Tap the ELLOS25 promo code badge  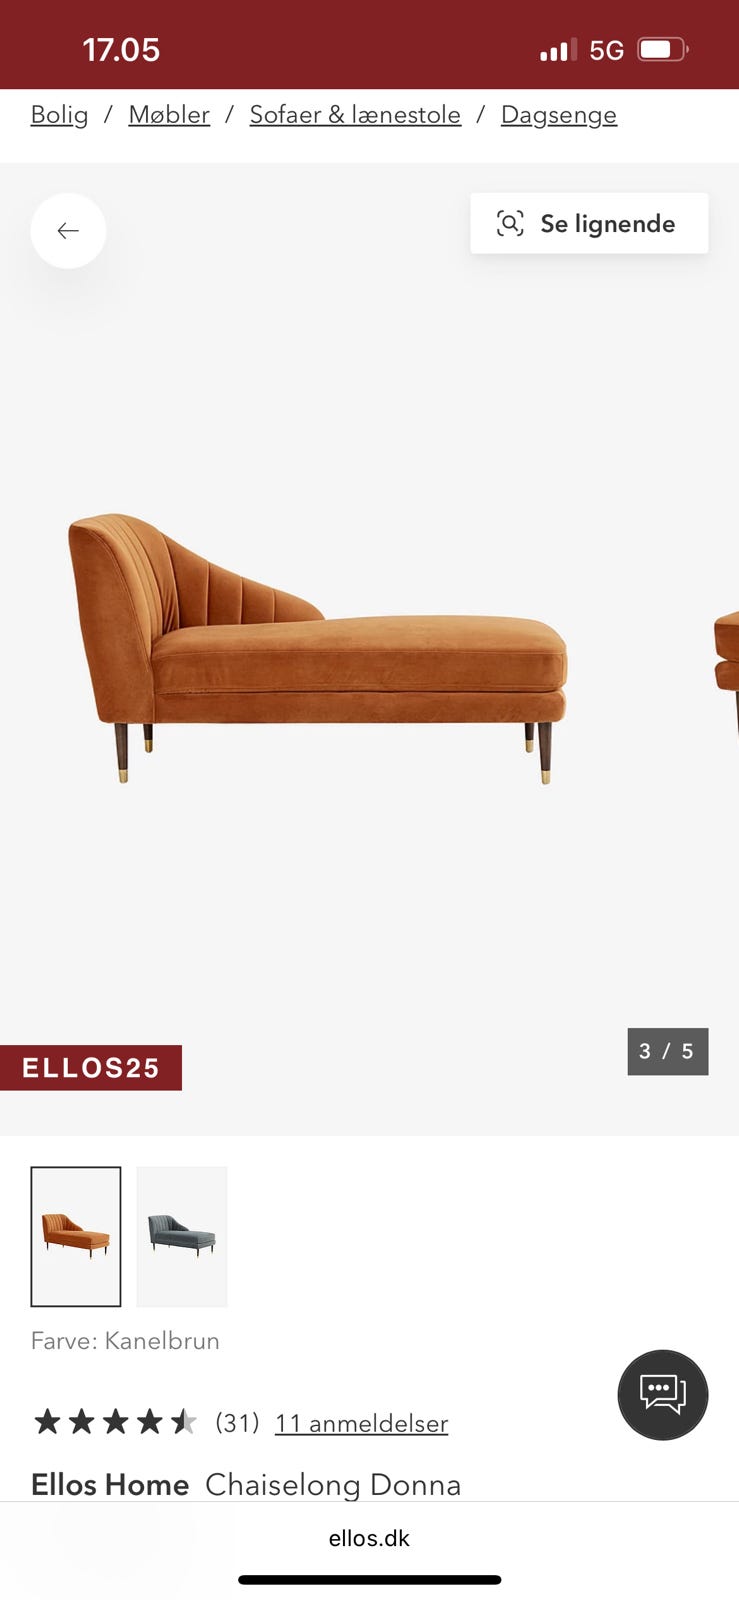pyautogui.click(x=91, y=1067)
